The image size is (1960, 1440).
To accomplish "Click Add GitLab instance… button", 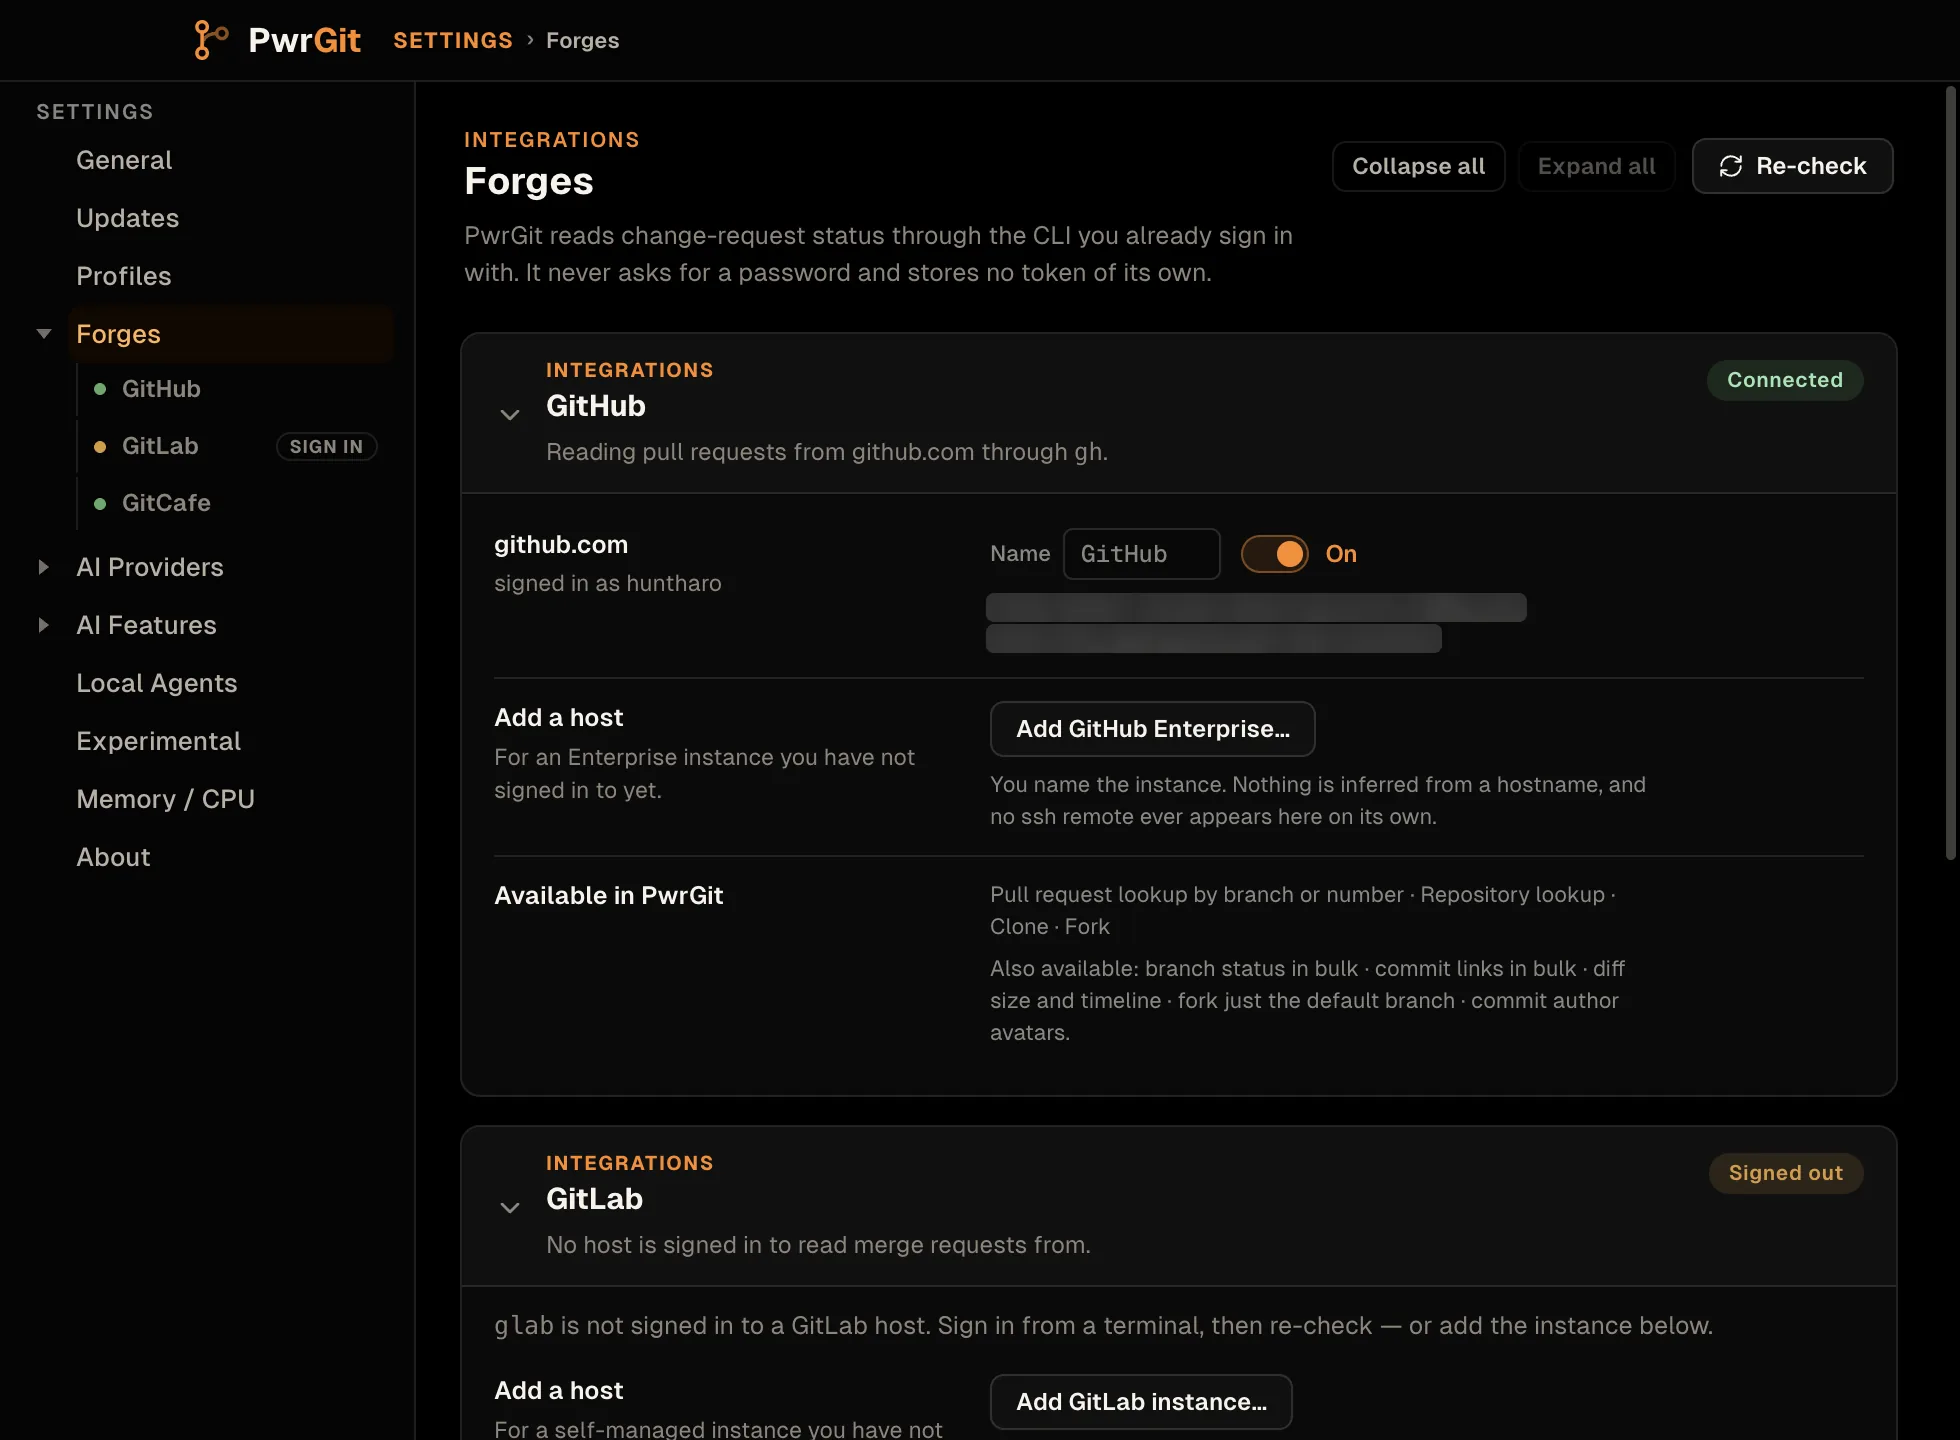I will point(1141,1402).
